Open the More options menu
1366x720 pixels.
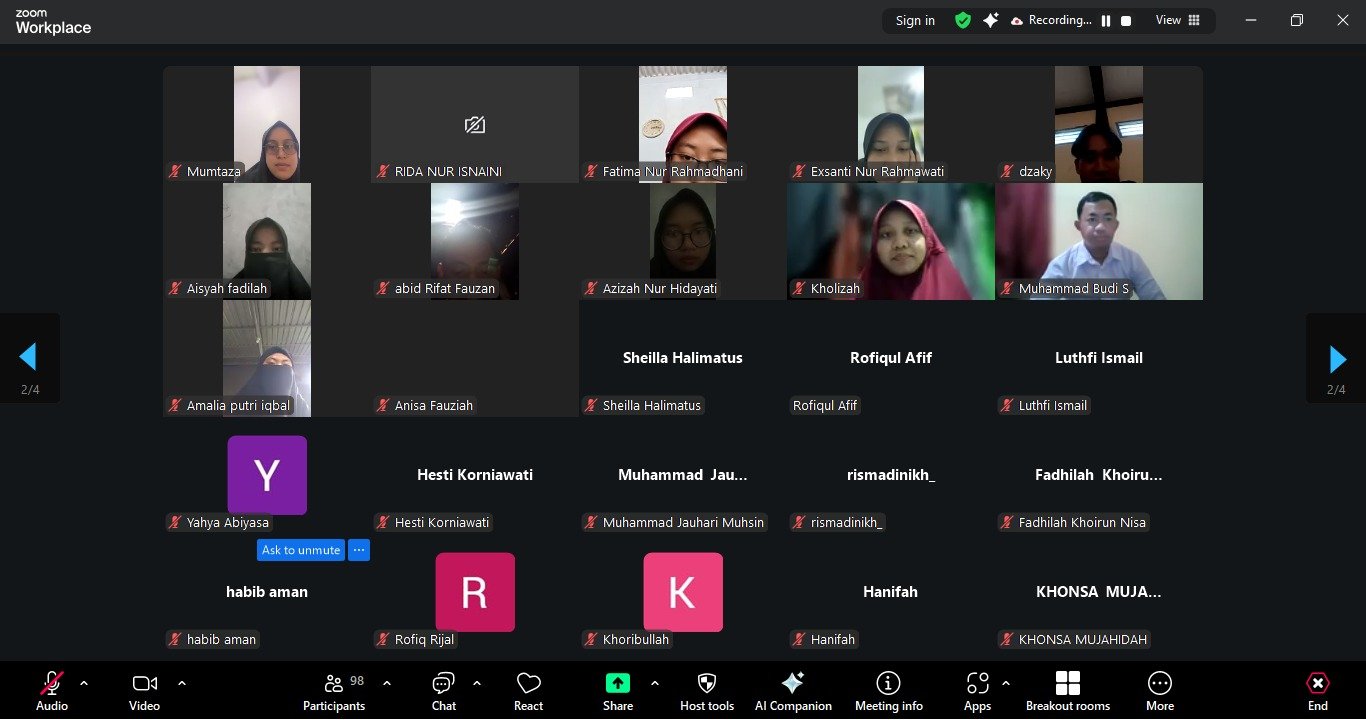click(x=1159, y=690)
